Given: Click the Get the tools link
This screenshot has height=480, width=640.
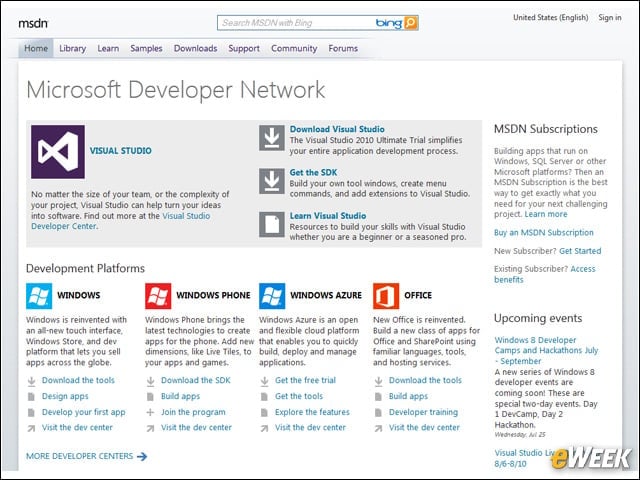Looking at the screenshot, I should [299, 396].
